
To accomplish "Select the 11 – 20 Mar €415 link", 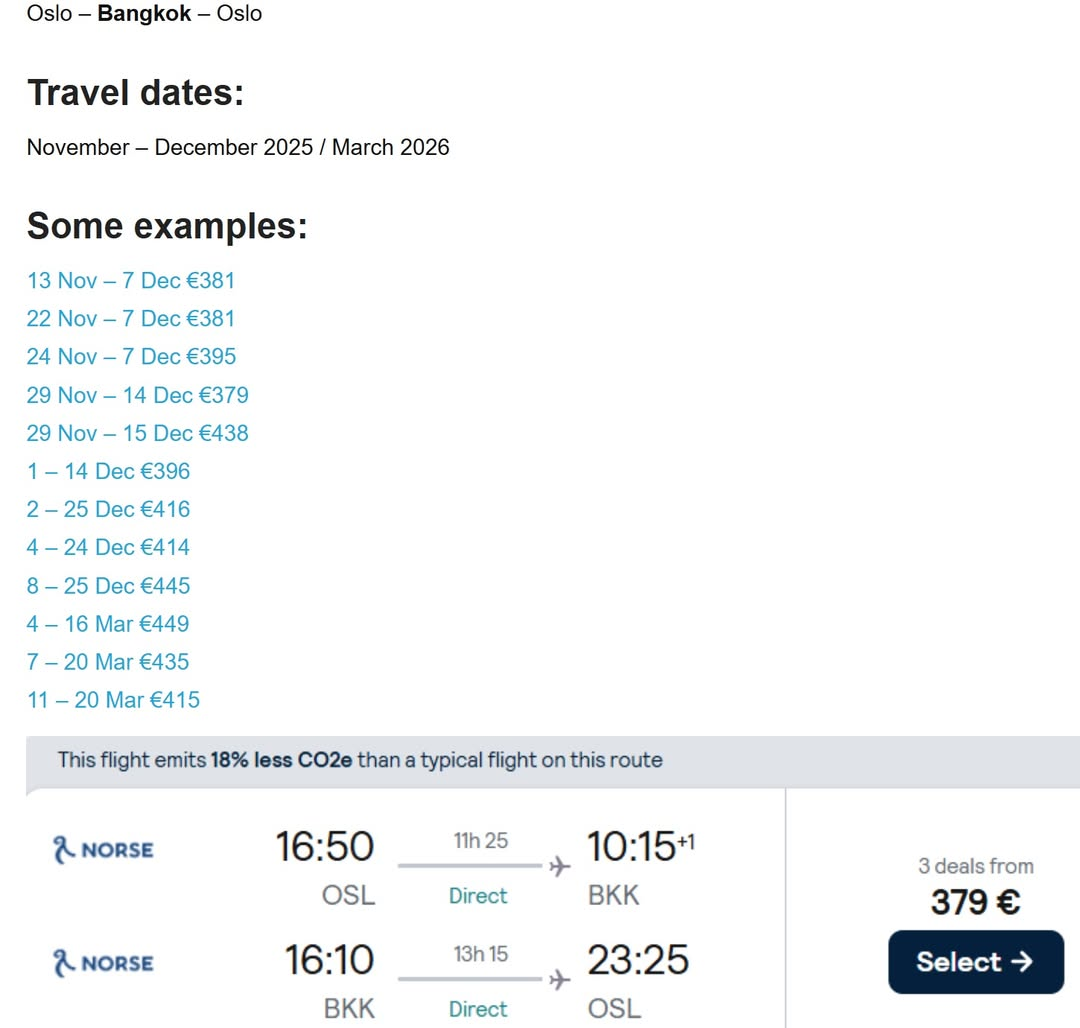I will click(x=113, y=700).
